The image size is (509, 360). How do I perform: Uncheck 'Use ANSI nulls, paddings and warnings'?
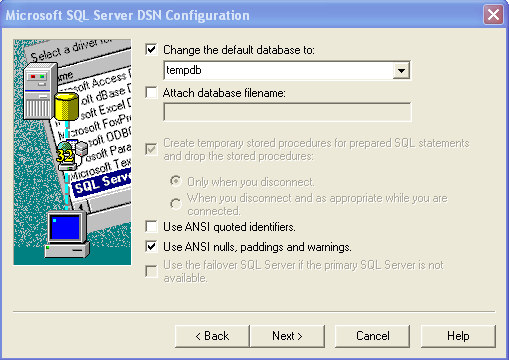point(151,247)
